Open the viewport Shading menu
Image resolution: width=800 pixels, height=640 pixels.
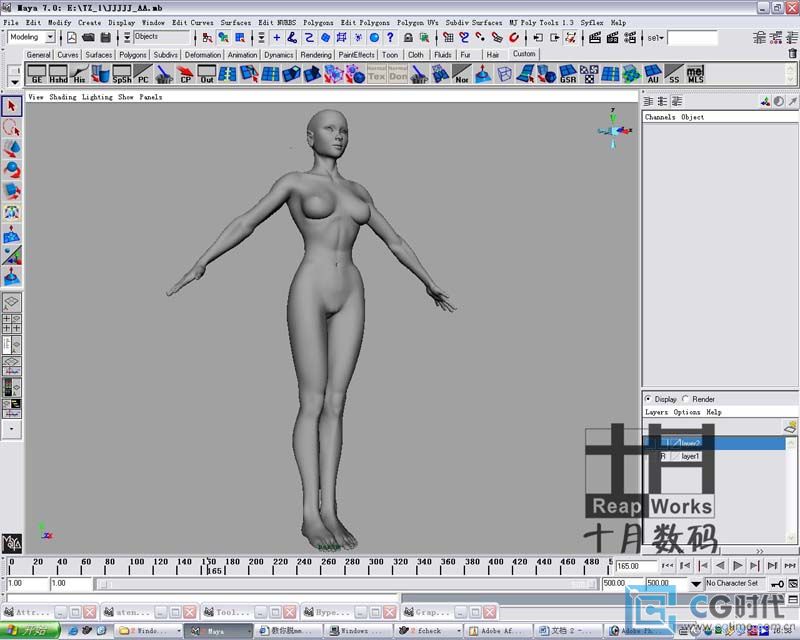click(x=63, y=97)
